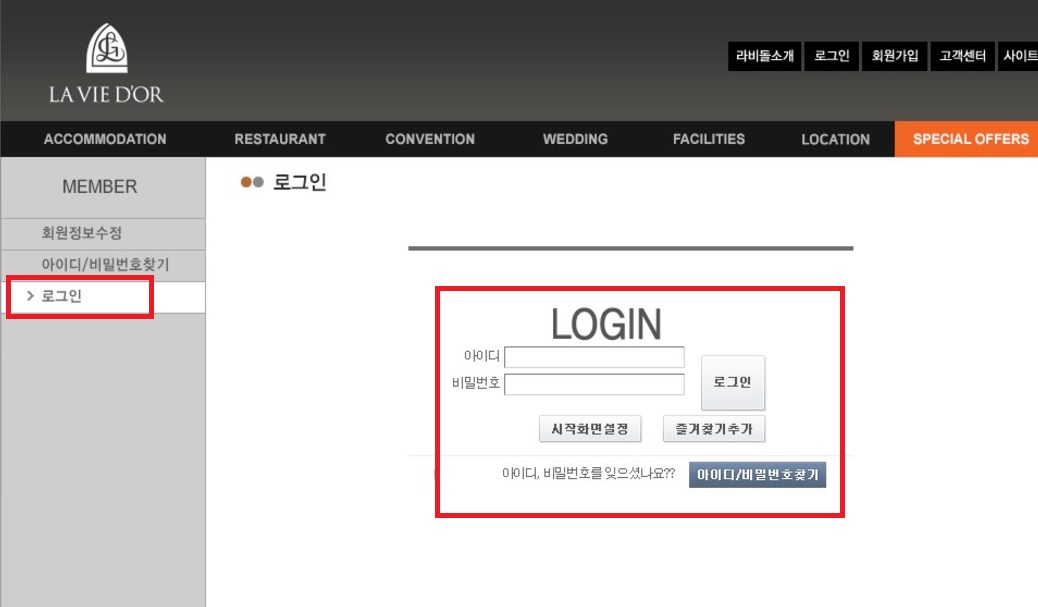Click 로그인 in the top utility bar
The height and width of the screenshot is (607, 1038).
click(832, 56)
